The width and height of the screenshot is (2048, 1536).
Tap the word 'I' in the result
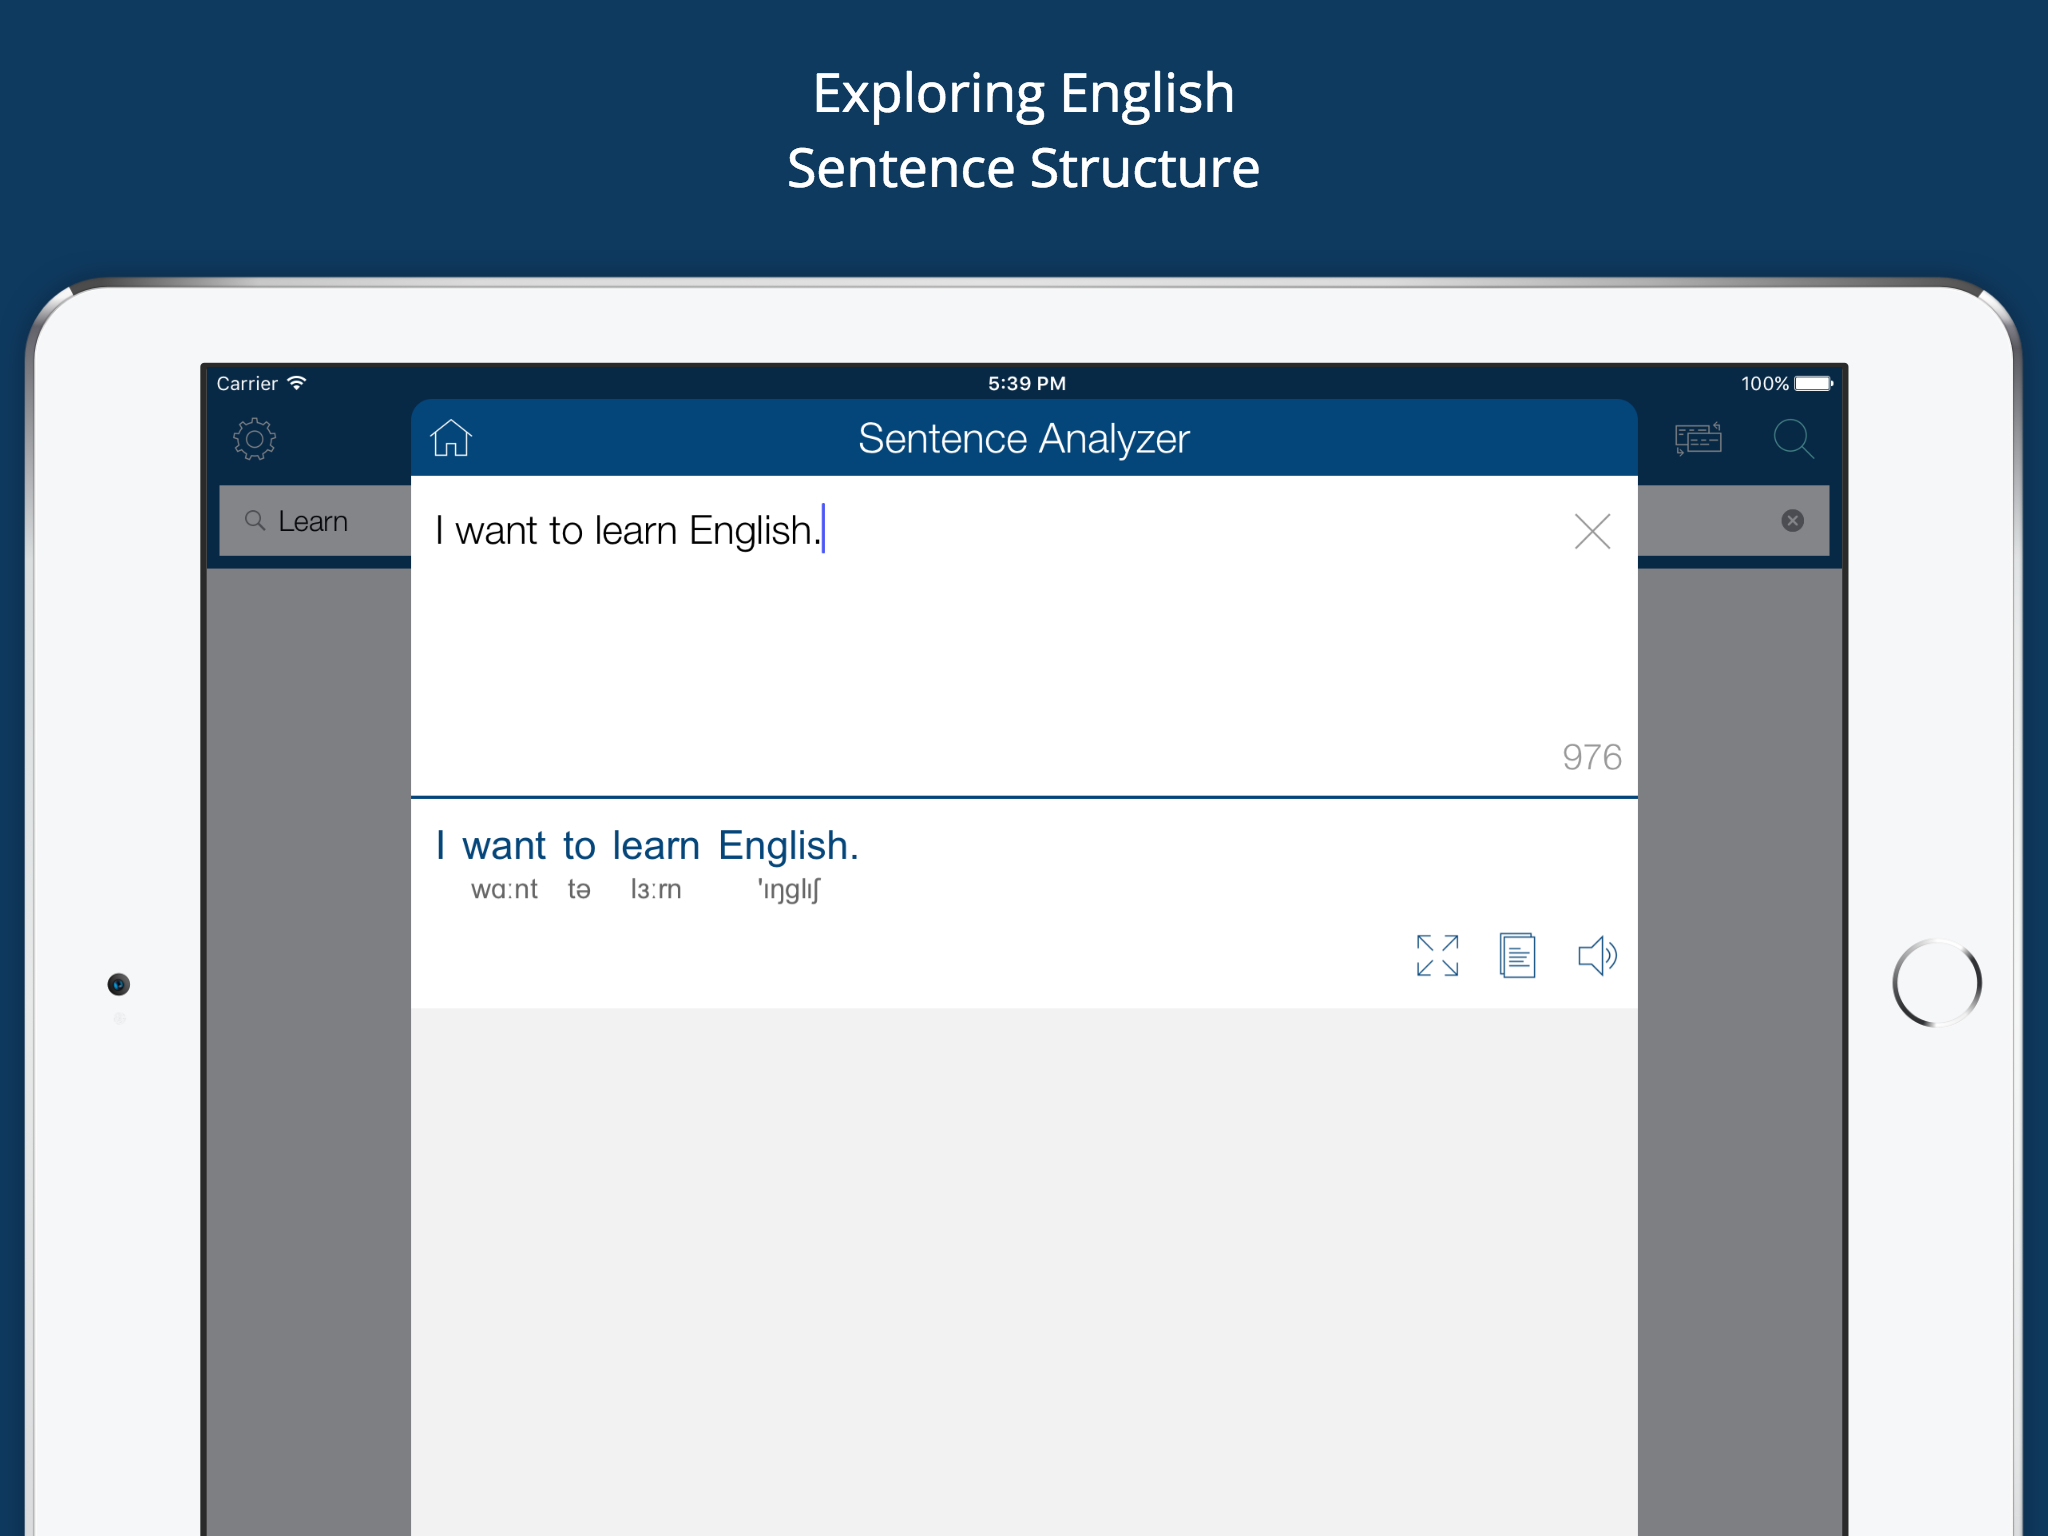point(440,846)
